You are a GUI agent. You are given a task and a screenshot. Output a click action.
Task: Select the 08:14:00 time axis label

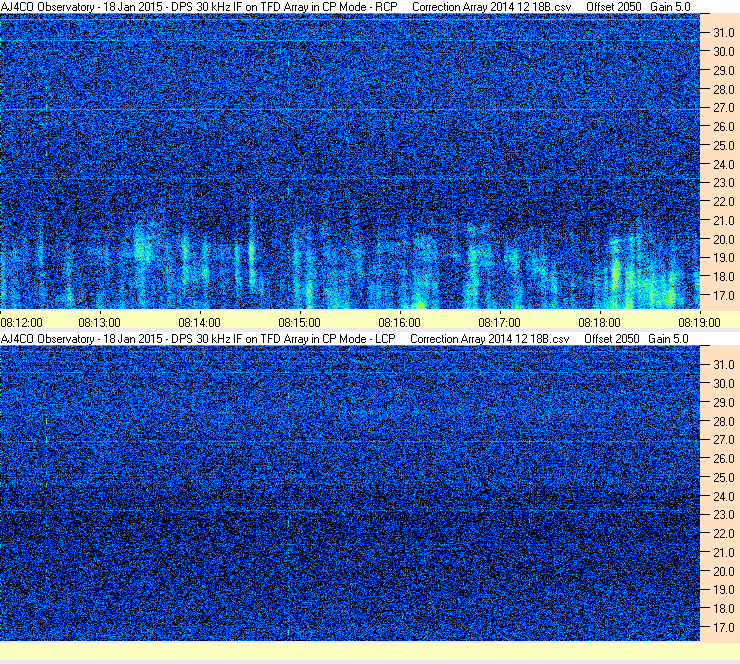(199, 323)
